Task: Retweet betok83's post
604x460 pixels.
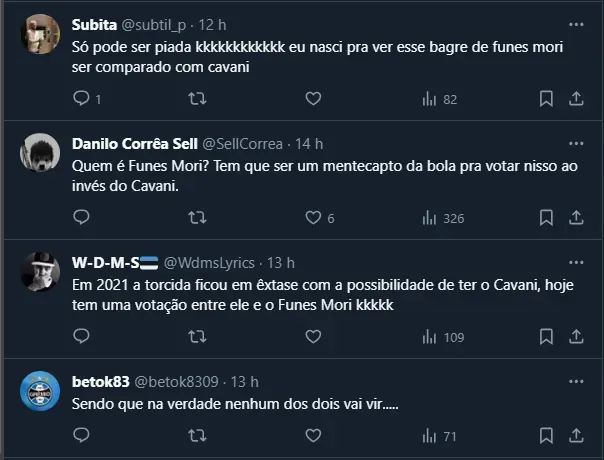Action: 198,435
